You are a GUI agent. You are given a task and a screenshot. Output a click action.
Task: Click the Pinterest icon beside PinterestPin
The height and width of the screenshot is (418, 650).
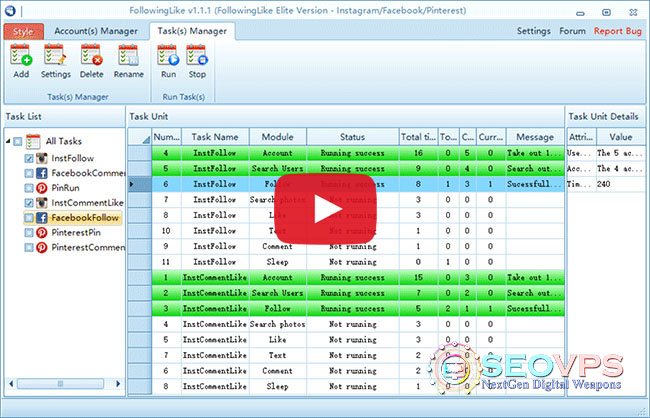coord(41,233)
